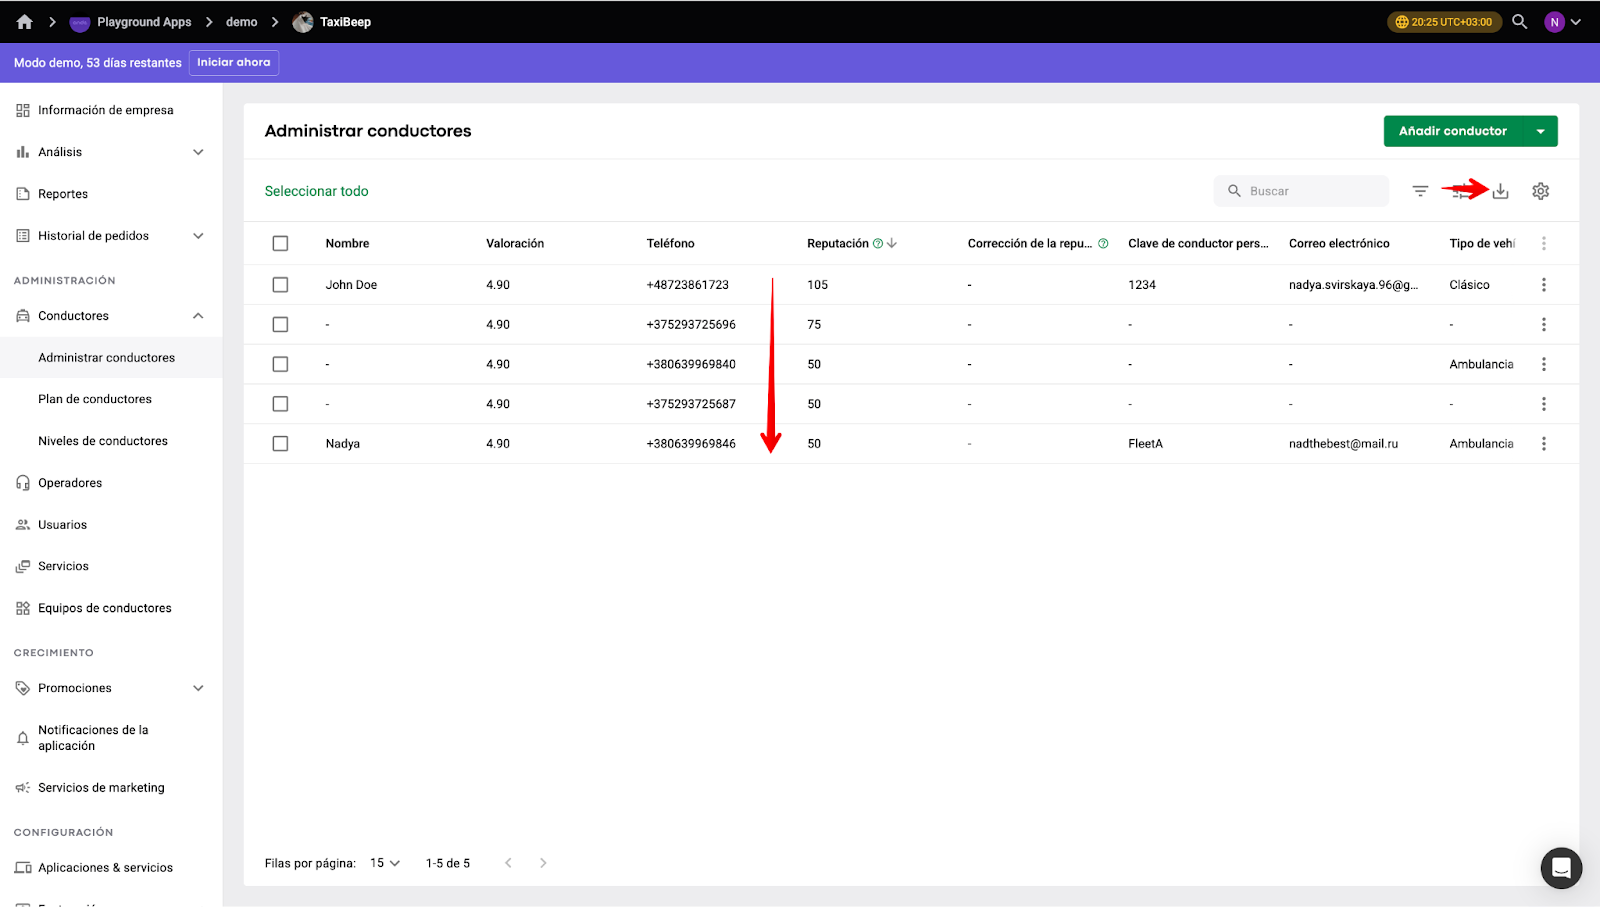Click reputation help question icon

pos(878,243)
